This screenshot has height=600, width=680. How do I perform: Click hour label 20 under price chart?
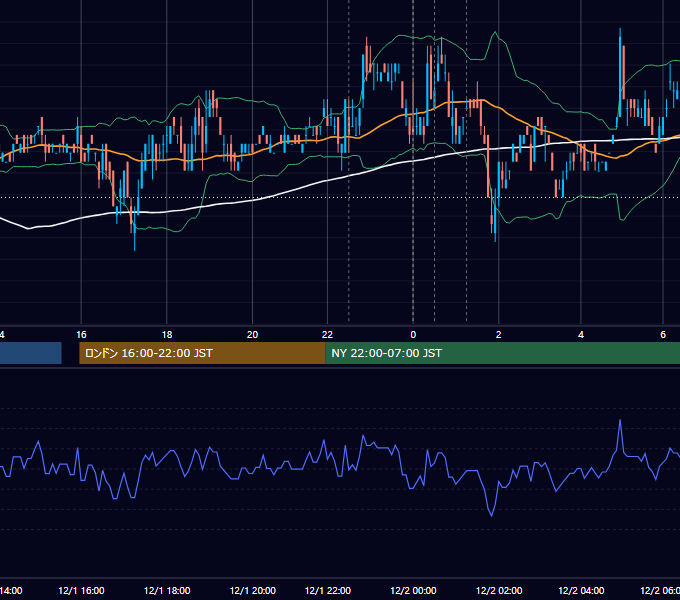coord(252,335)
